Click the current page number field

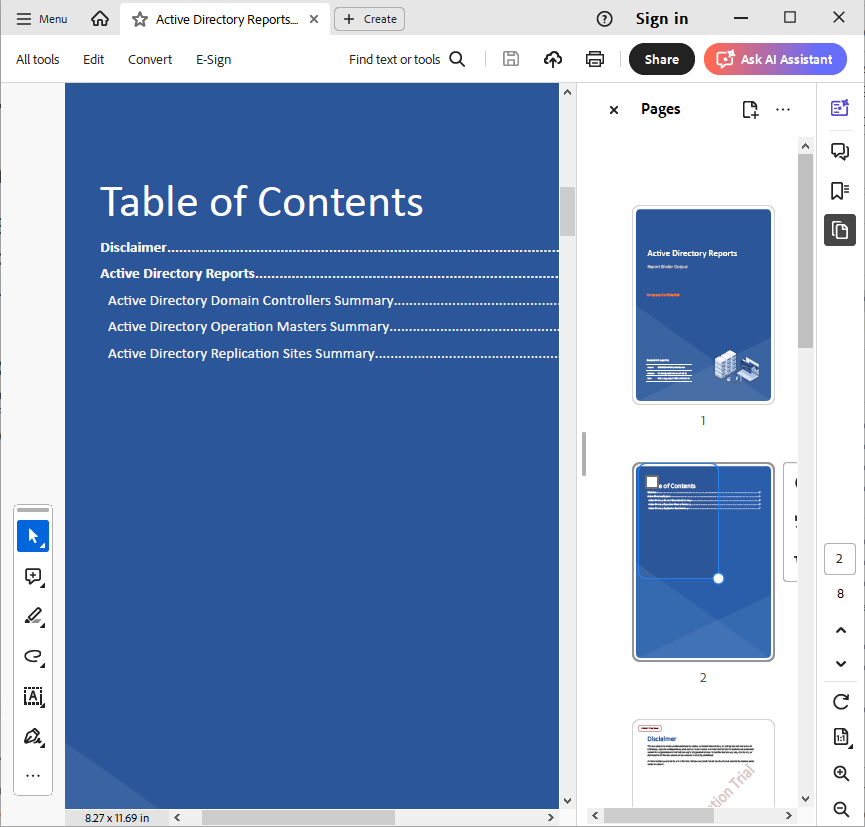840,559
